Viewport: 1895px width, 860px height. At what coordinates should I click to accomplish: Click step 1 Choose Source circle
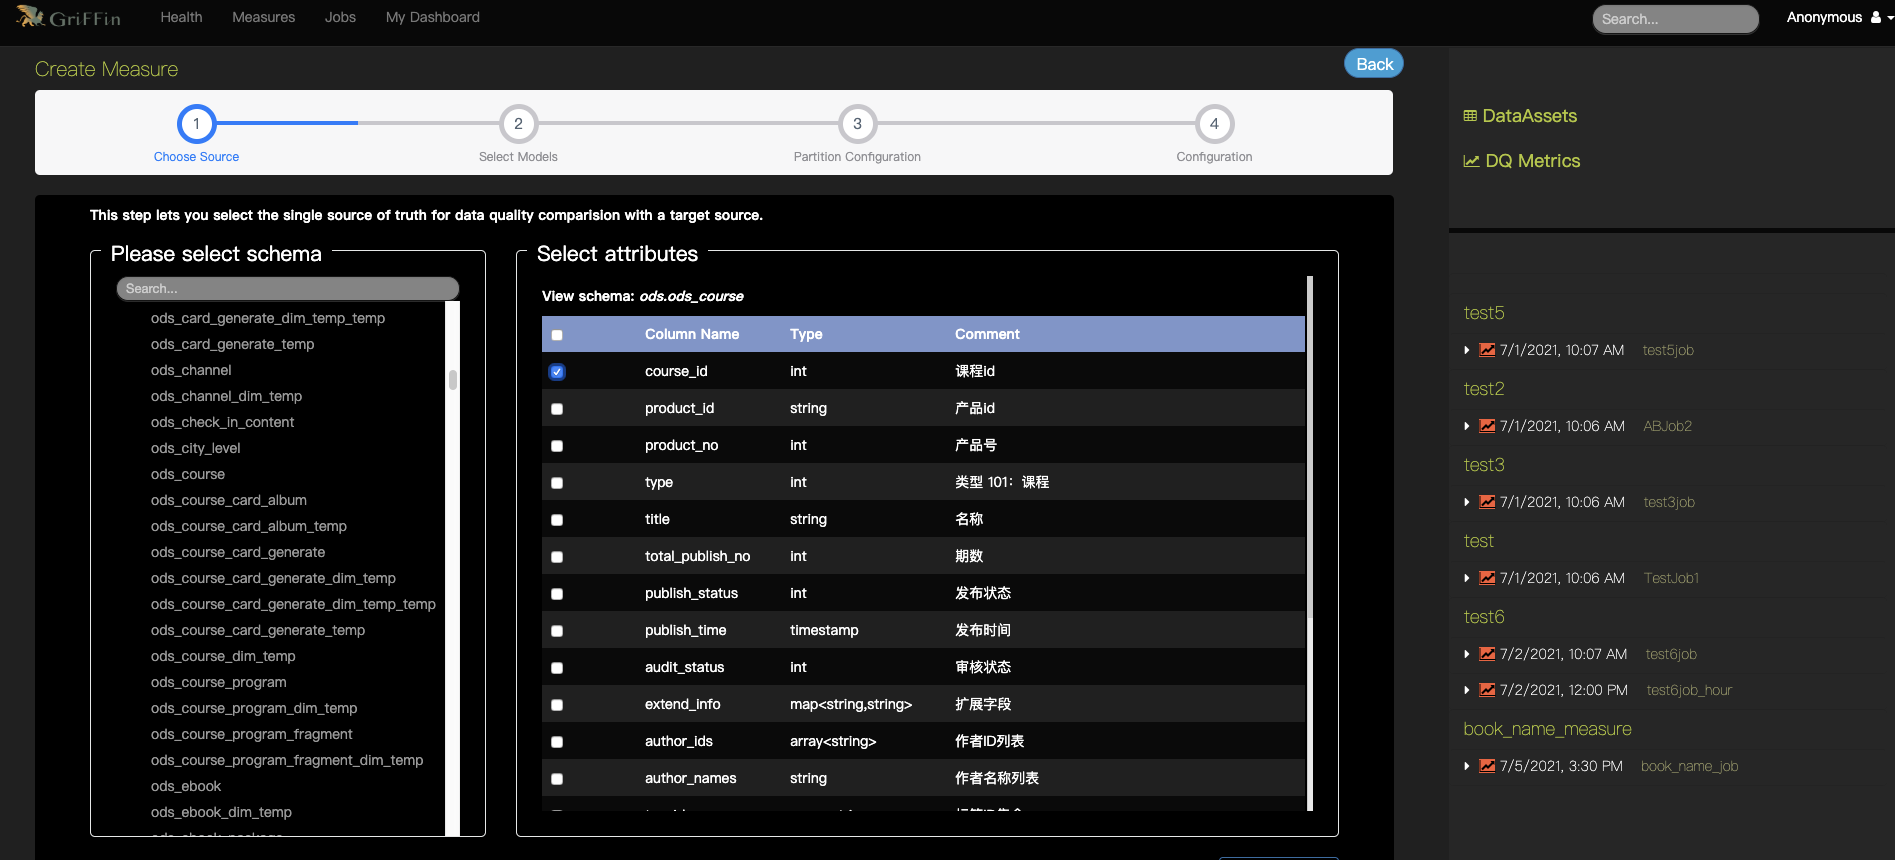196,124
